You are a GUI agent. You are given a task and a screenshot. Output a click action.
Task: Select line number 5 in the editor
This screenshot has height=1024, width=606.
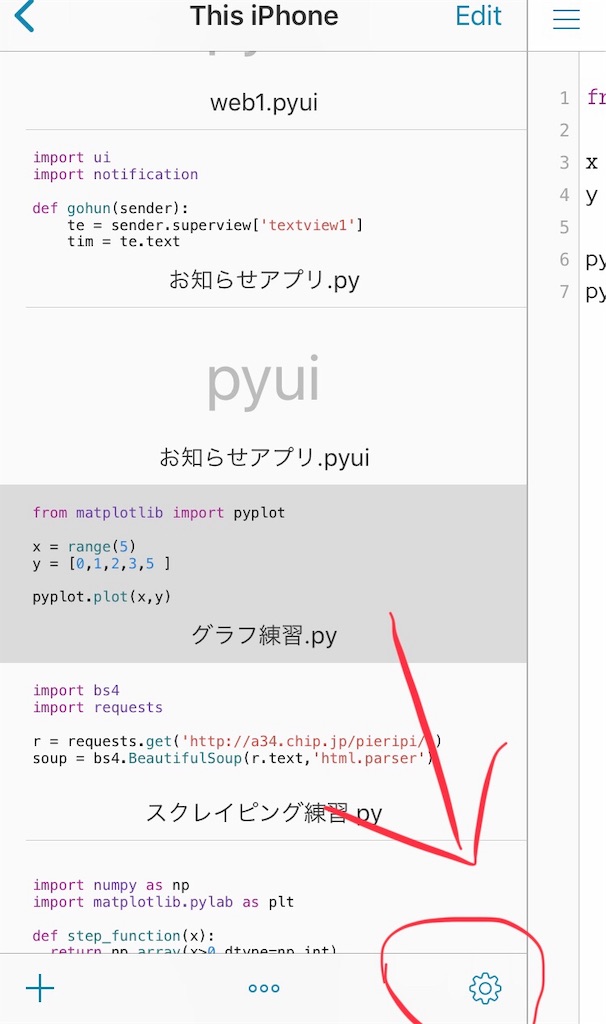click(564, 227)
